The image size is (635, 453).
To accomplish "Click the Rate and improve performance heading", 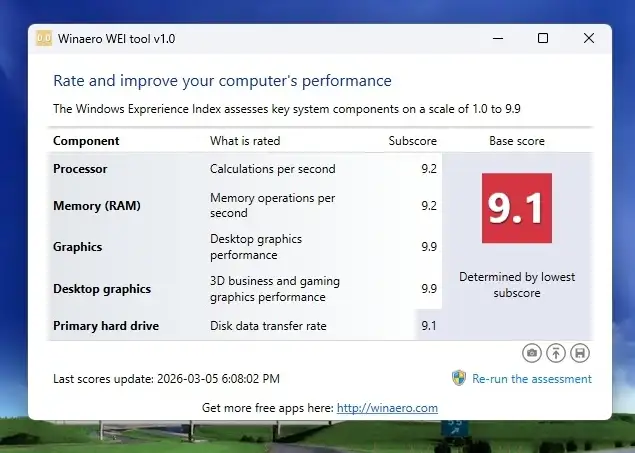I will coord(222,81).
